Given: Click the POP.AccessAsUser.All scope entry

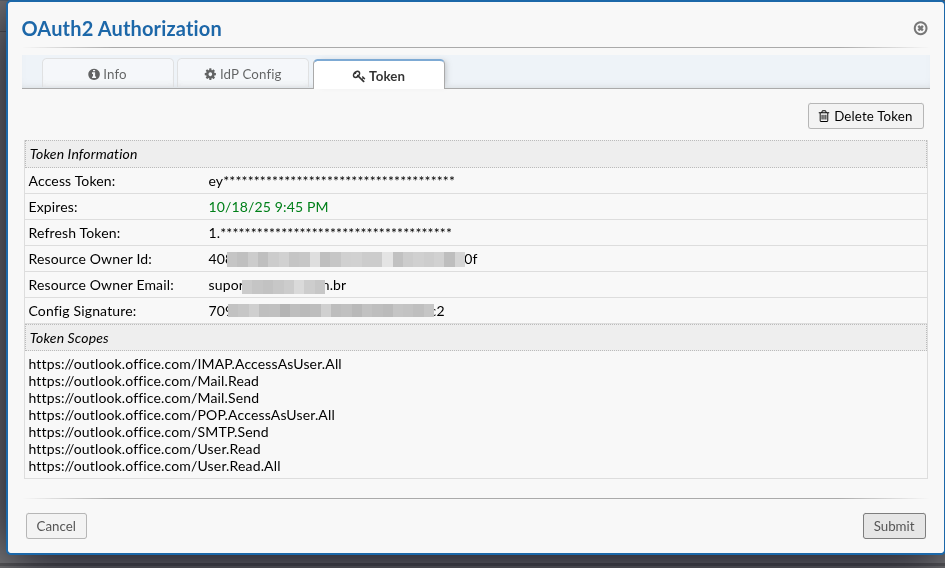Looking at the screenshot, I should point(181,415).
